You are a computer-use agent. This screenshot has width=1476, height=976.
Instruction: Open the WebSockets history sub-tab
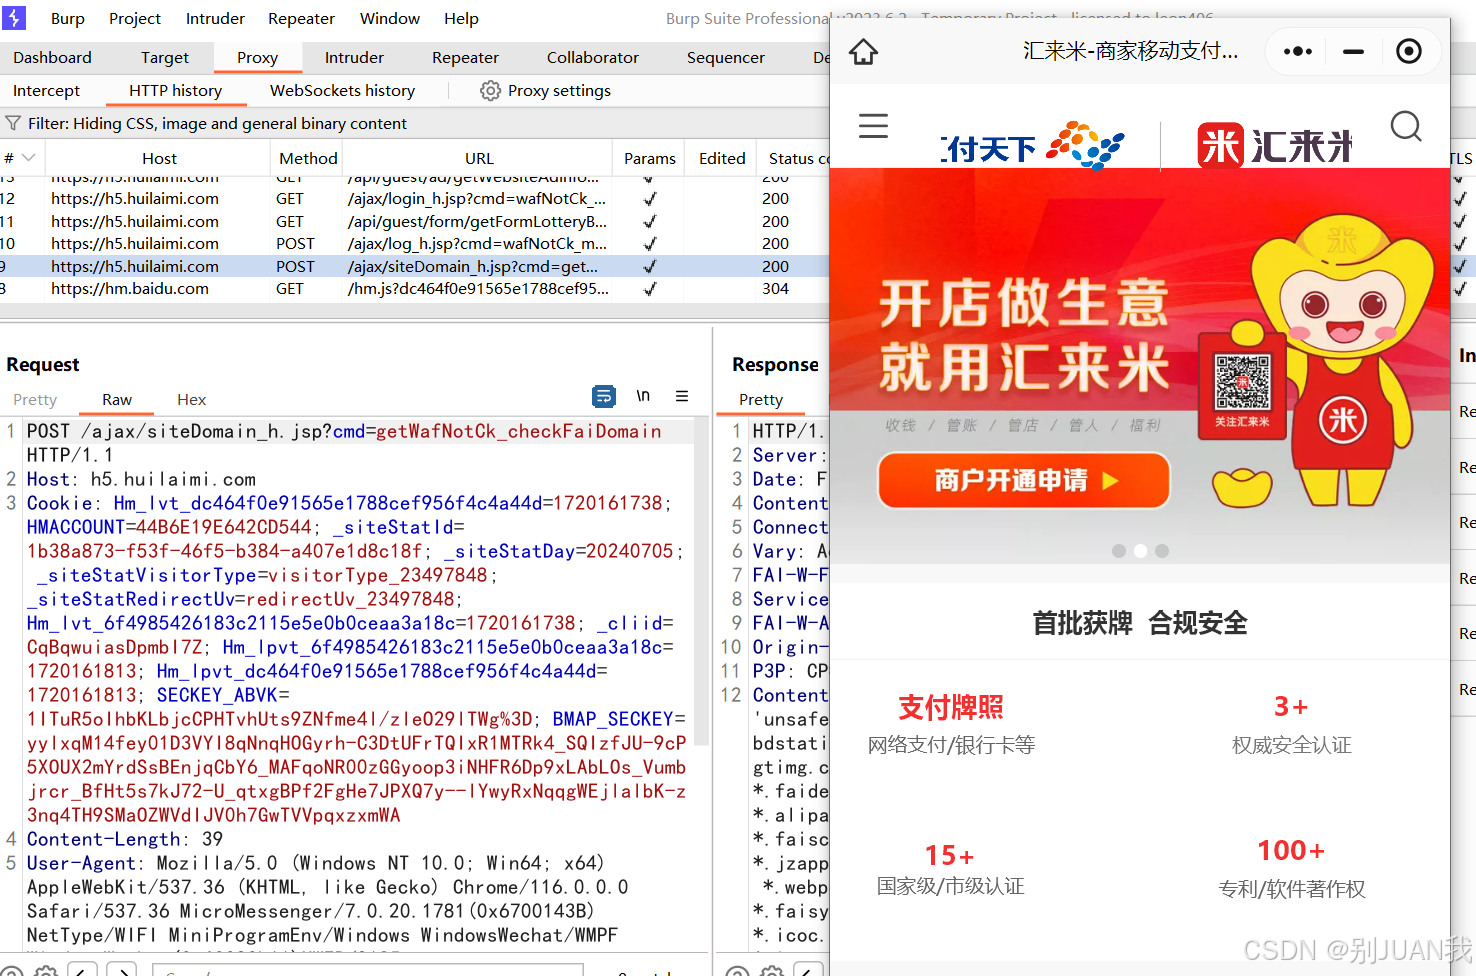pyautogui.click(x=342, y=90)
